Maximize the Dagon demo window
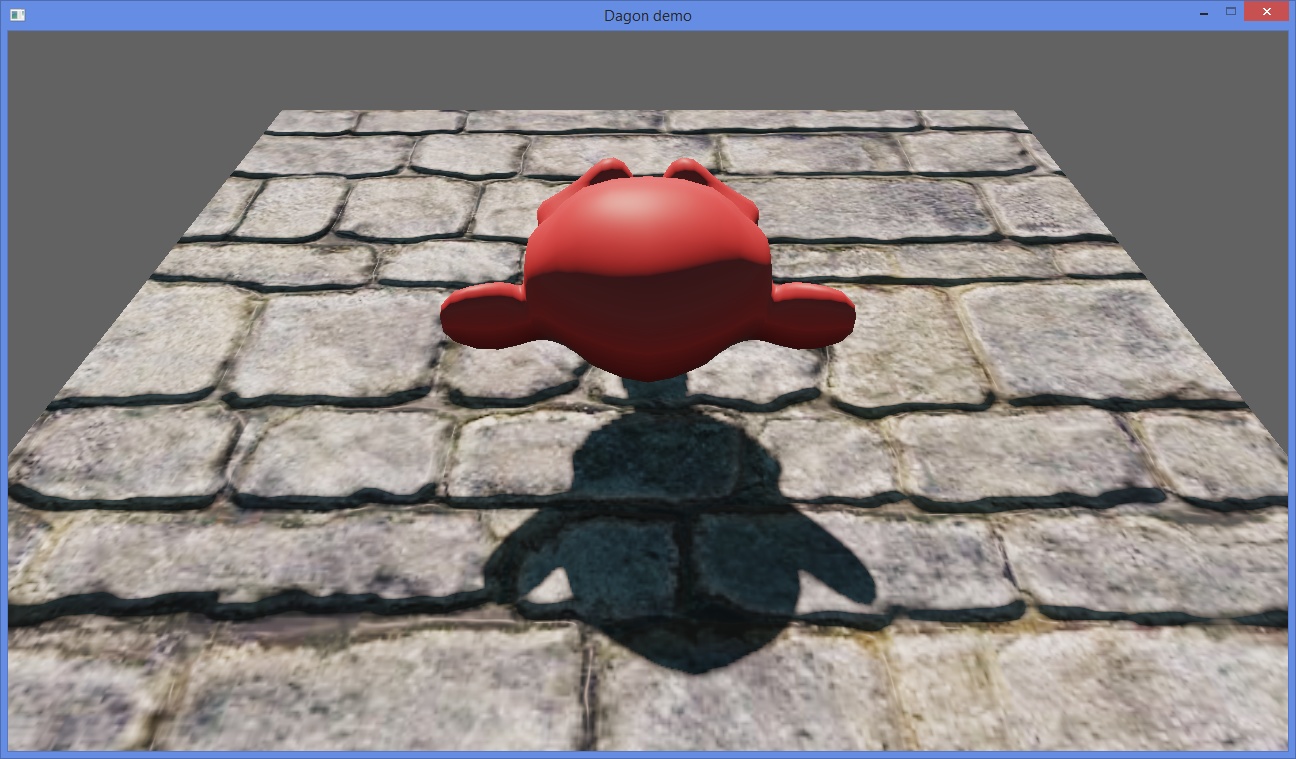1296x759 pixels. [x=1231, y=12]
